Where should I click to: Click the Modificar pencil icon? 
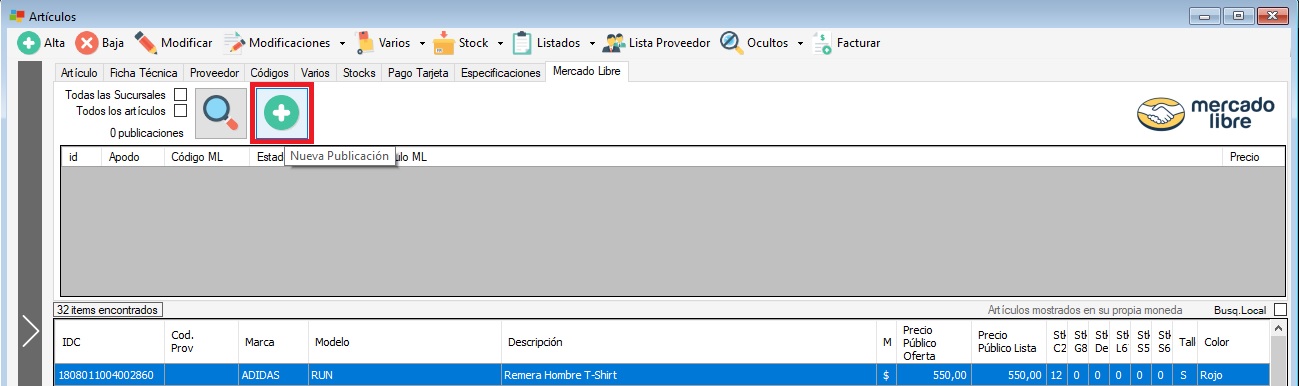[x=146, y=43]
